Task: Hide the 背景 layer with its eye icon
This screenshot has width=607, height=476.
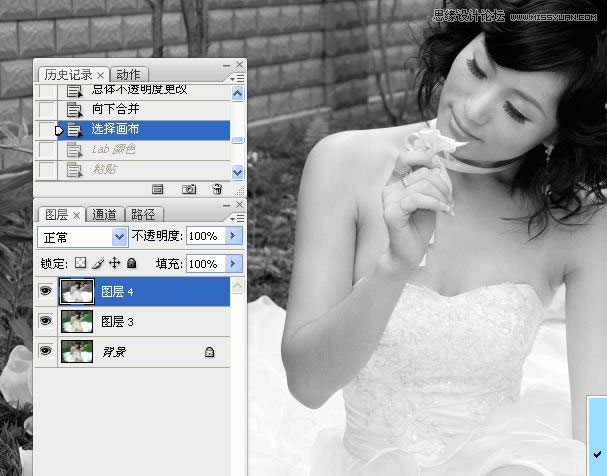Action: coord(45,351)
